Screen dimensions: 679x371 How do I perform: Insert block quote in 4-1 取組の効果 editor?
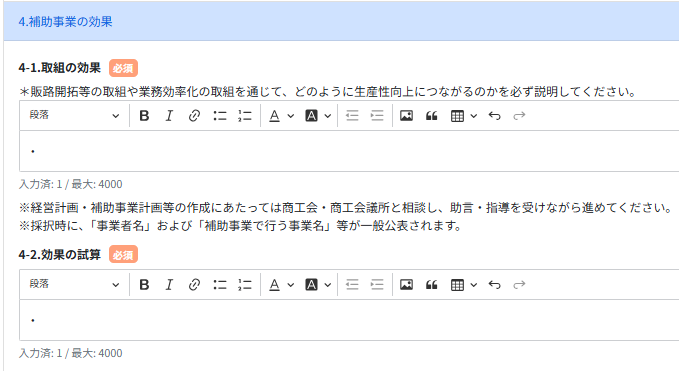tap(431, 116)
